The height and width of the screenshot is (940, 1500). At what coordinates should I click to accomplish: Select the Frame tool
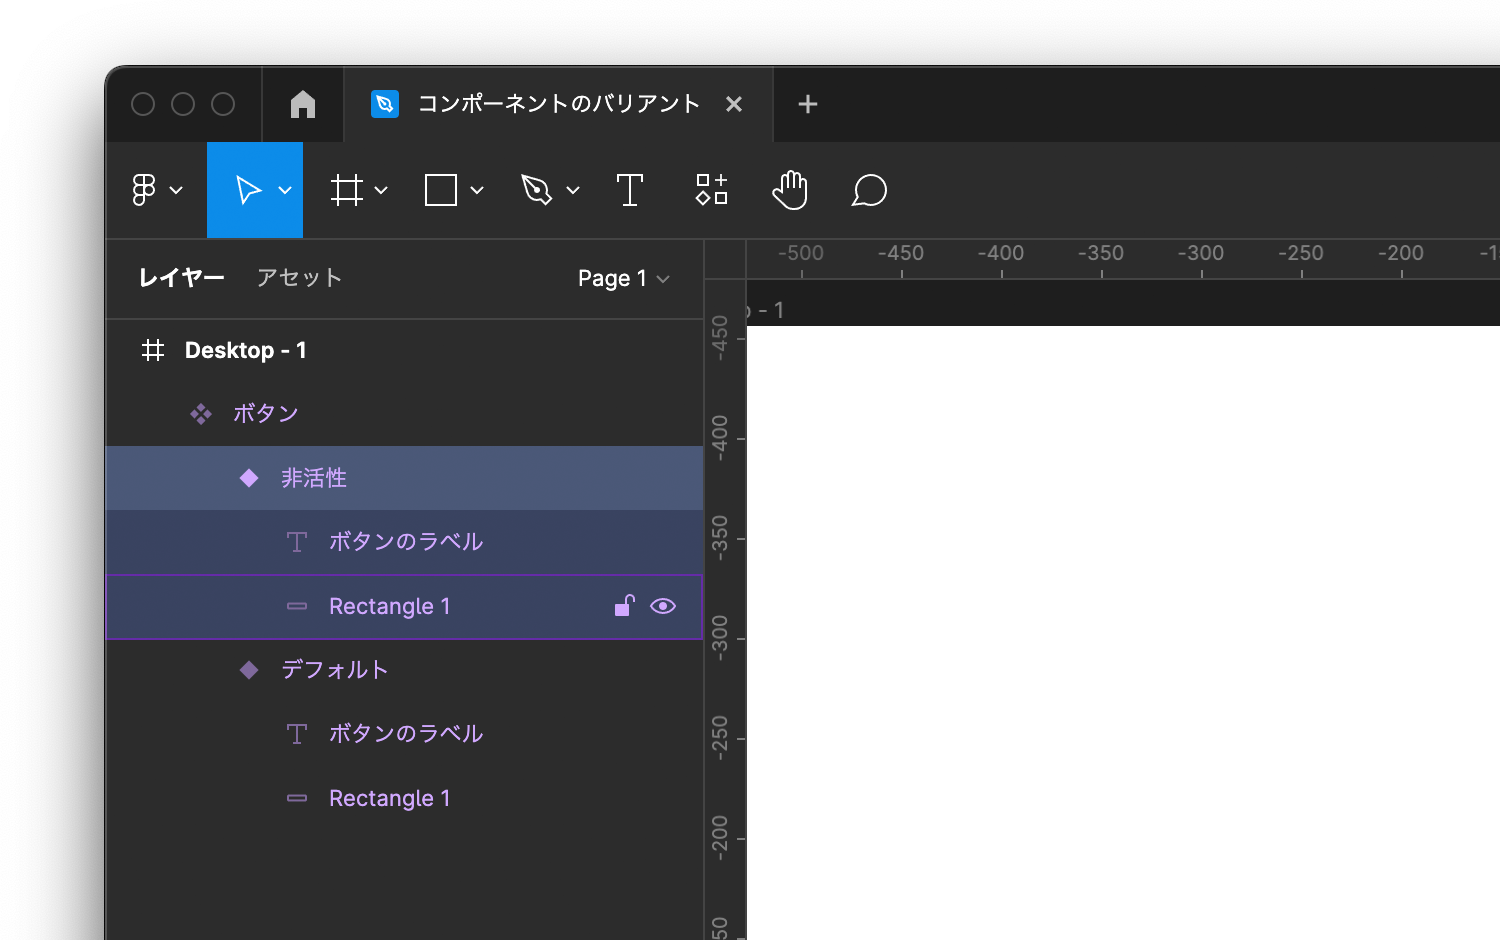point(347,190)
